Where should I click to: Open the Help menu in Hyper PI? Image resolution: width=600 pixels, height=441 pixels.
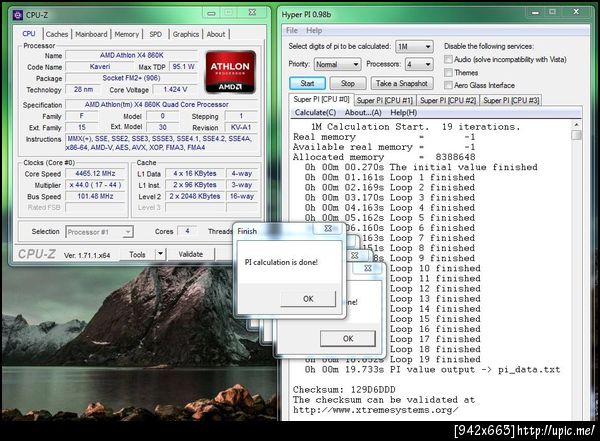(x=314, y=31)
